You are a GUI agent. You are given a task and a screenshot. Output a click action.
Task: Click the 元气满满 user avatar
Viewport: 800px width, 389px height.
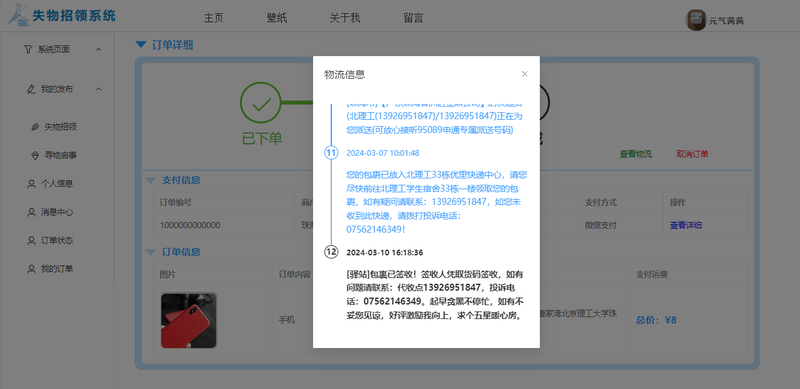coord(696,20)
